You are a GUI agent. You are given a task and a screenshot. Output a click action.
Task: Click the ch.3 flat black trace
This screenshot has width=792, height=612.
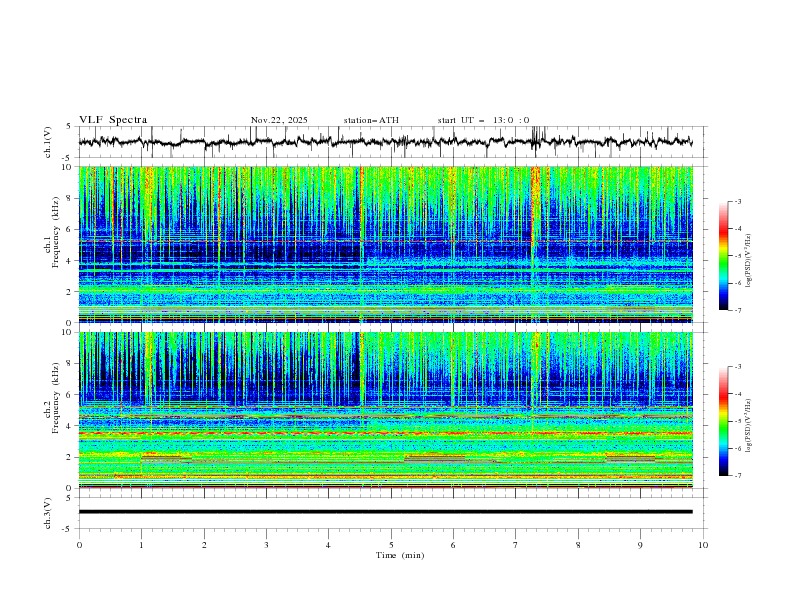pos(385,512)
